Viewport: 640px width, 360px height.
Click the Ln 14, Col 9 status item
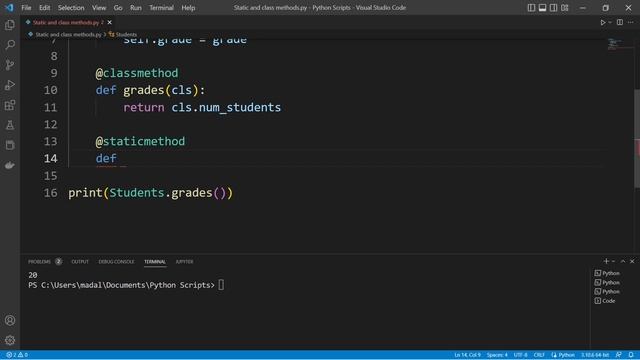coord(467,355)
